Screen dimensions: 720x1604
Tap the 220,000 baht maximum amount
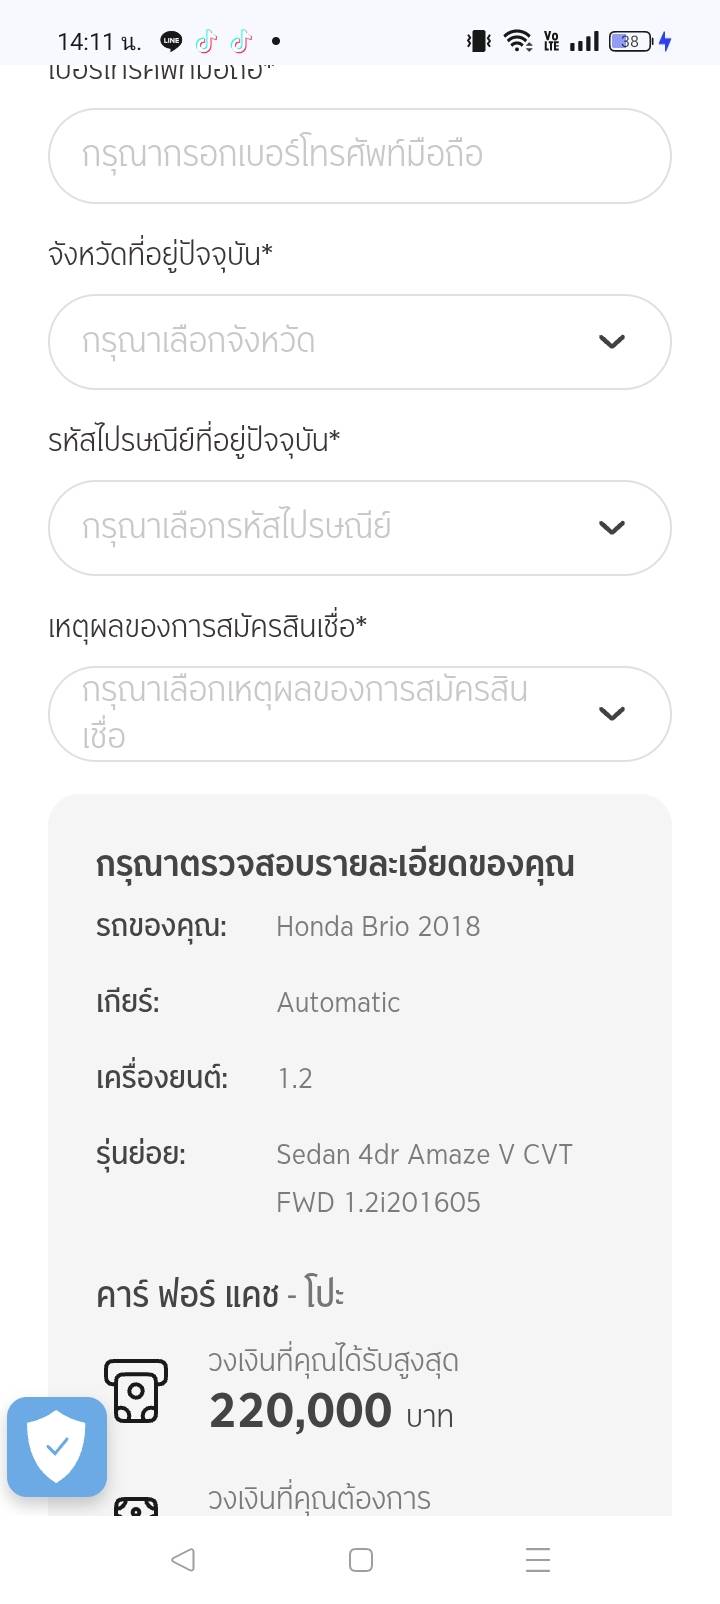(300, 1411)
